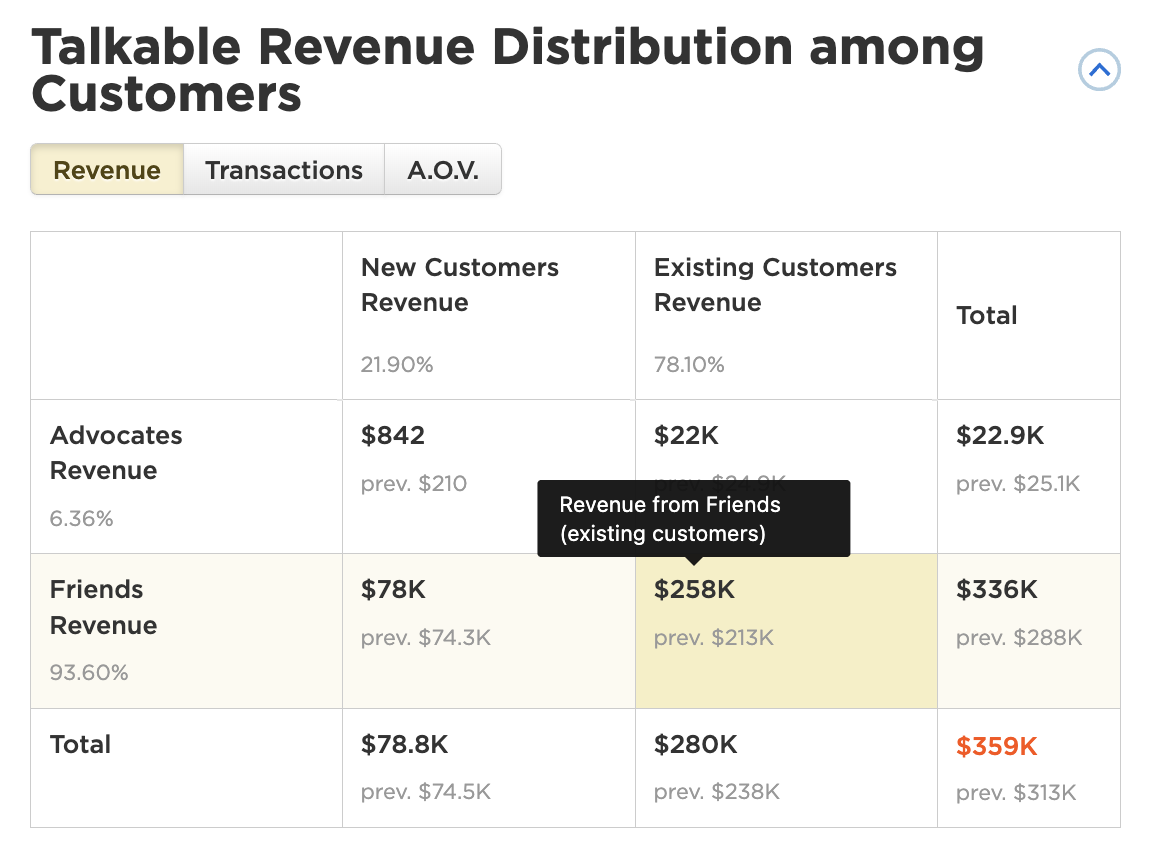
Task: Click the Existing Customers Revenue column header
Action: point(775,285)
